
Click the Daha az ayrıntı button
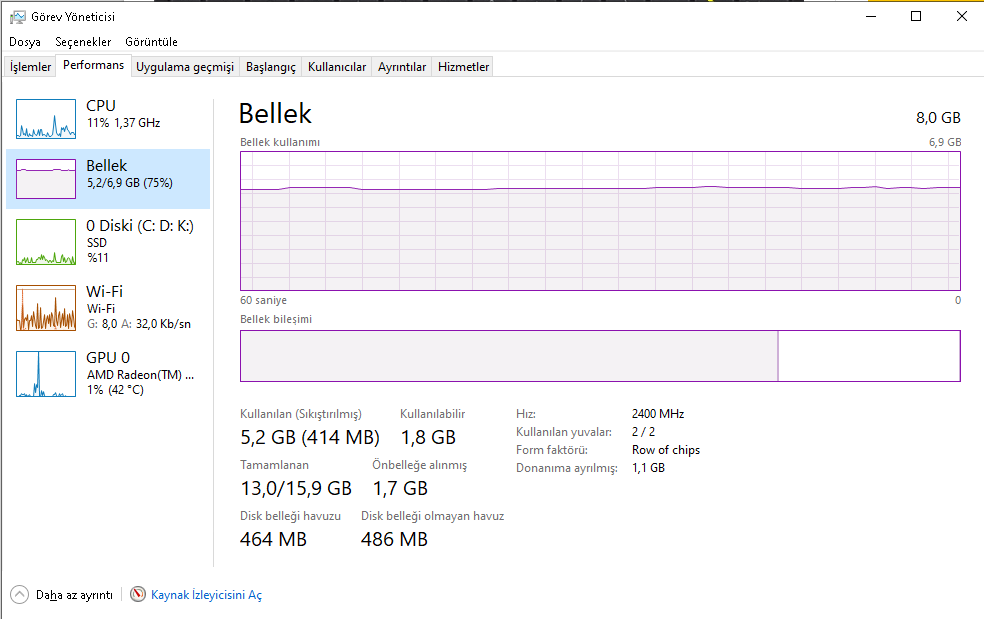click(74, 595)
